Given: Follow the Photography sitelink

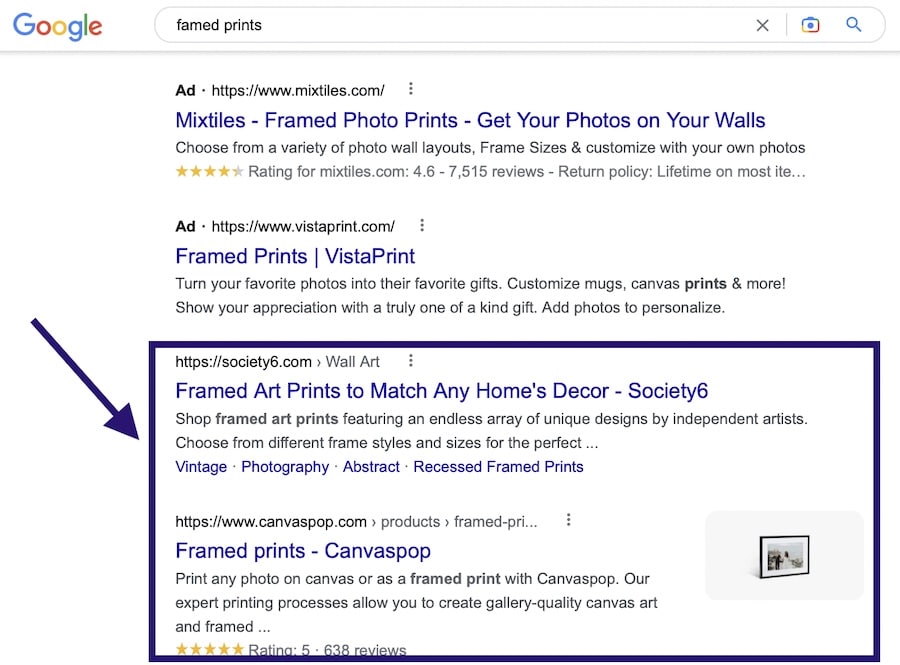Looking at the screenshot, I should pyautogui.click(x=285, y=467).
